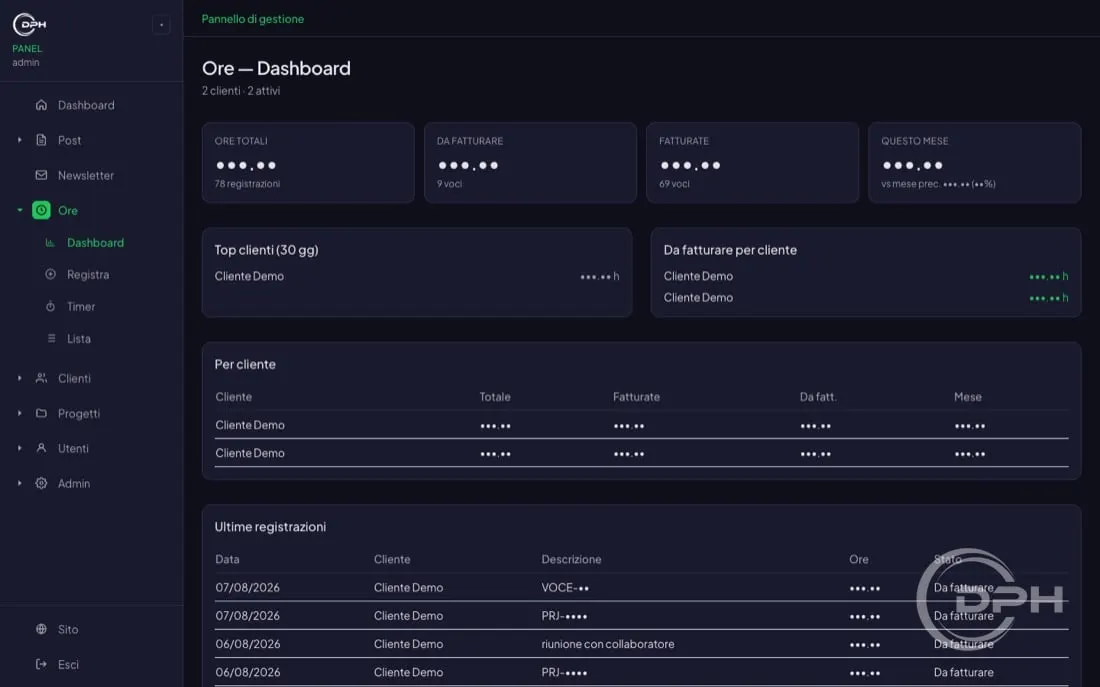Viewport: 1100px width, 687px height.
Task: Open the Timer sub-item label
Action: point(81,307)
